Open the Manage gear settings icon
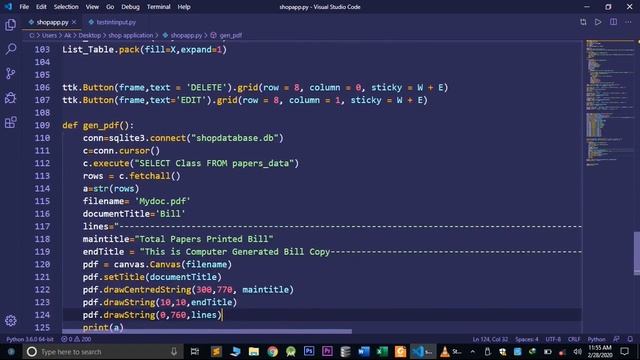This screenshot has width=640, height=360. point(11,320)
